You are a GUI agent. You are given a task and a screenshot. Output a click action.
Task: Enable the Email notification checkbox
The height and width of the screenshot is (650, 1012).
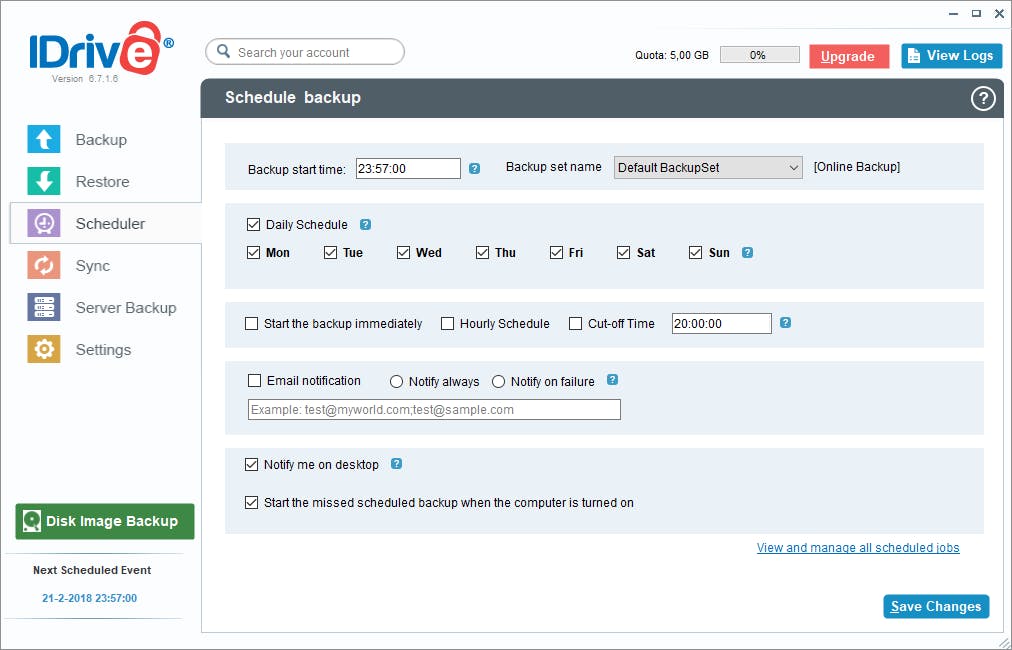pos(255,381)
